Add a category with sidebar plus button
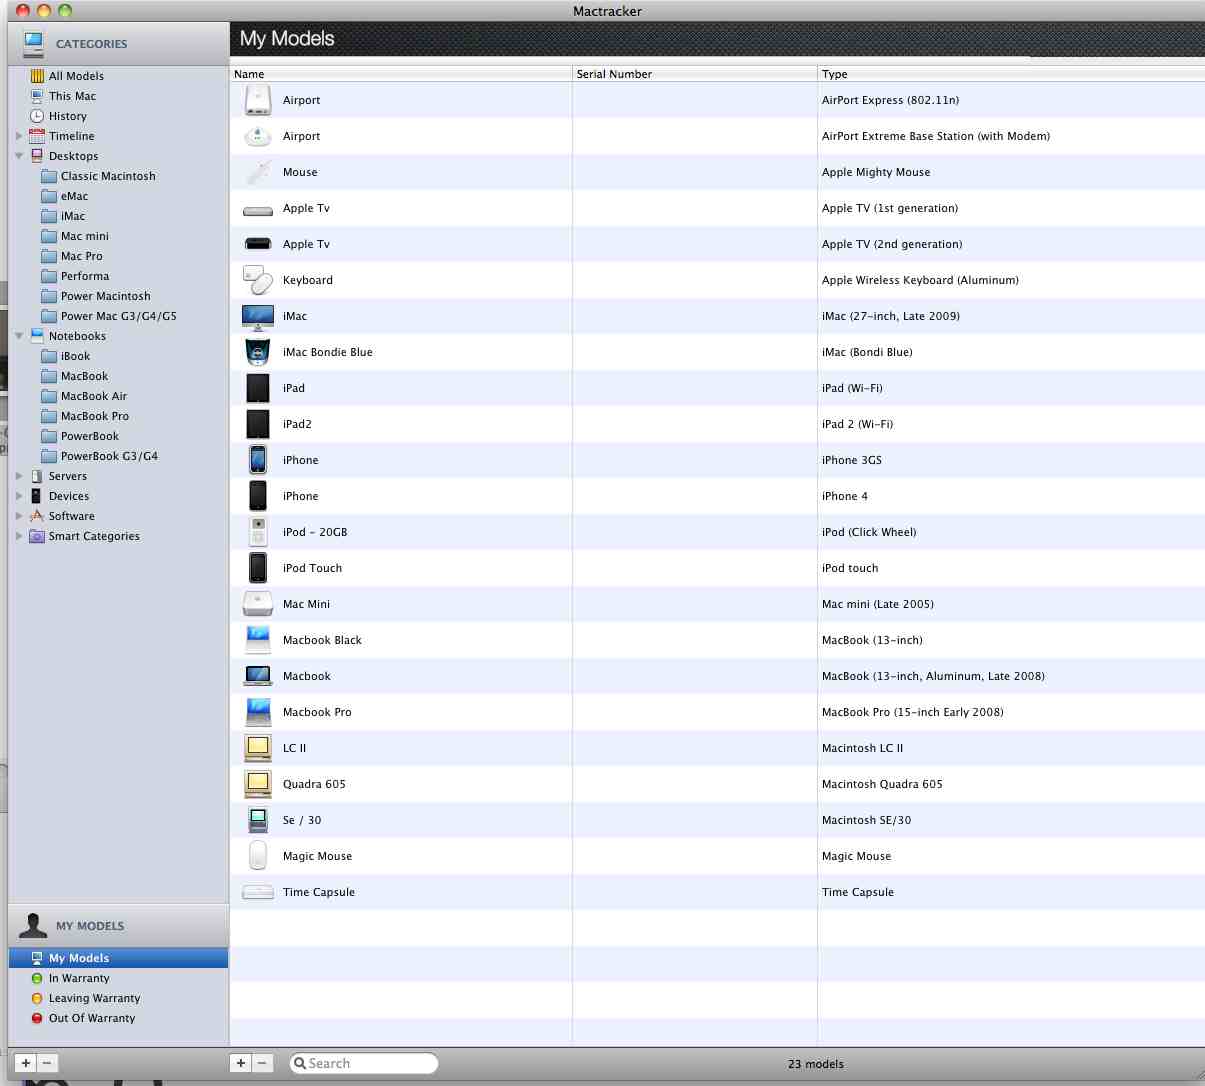Screen dimensions: 1205x1086 coord(27,1063)
